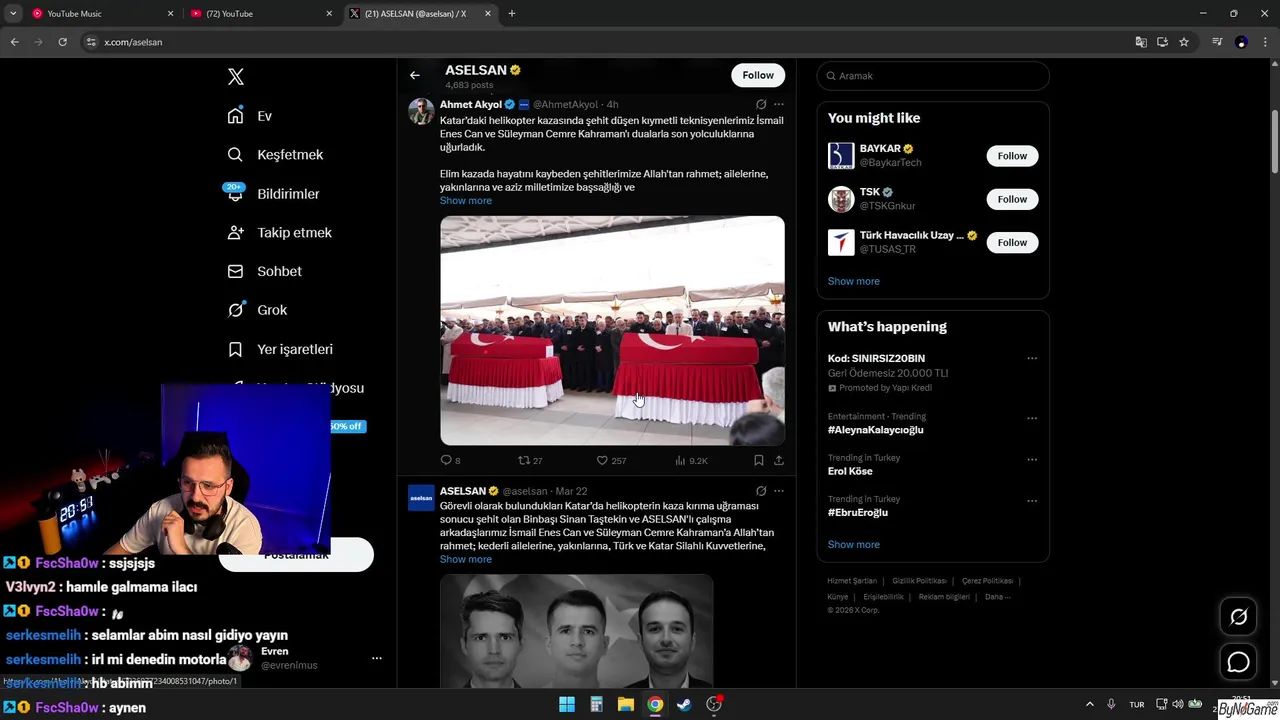Repost Ahmet Akyol post
Viewport: 1280px width, 720px height.
(530, 460)
